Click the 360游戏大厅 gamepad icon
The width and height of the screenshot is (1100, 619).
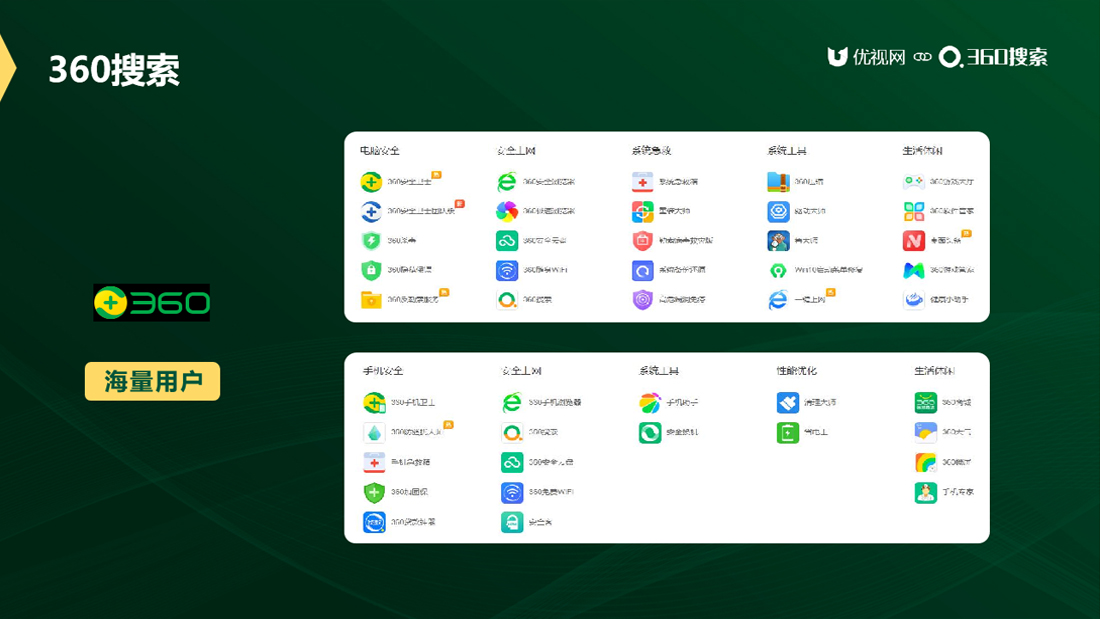pyautogui.click(x=914, y=182)
